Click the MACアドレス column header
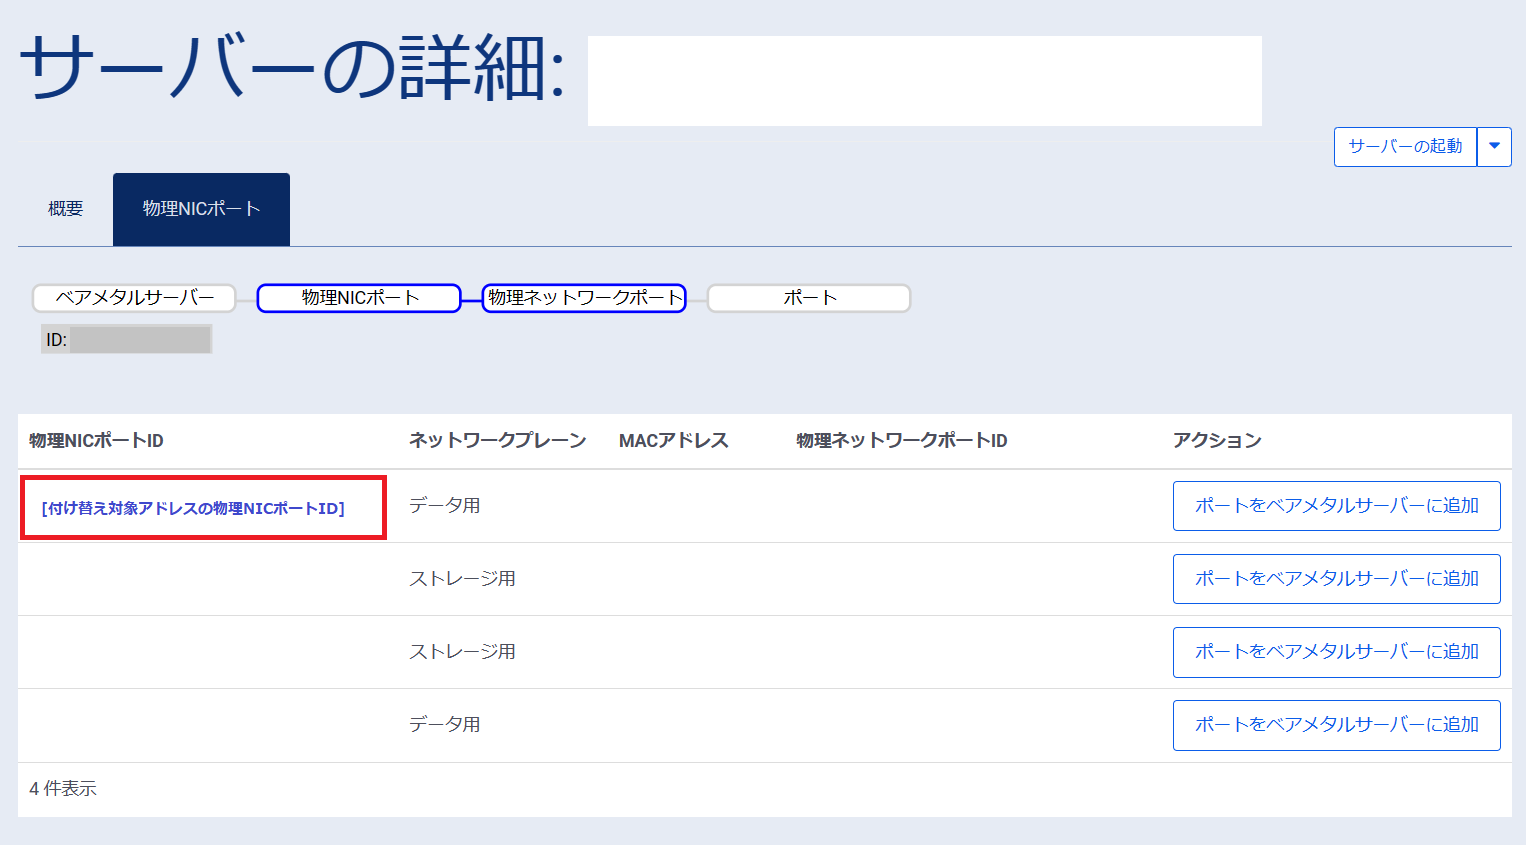 (x=673, y=441)
